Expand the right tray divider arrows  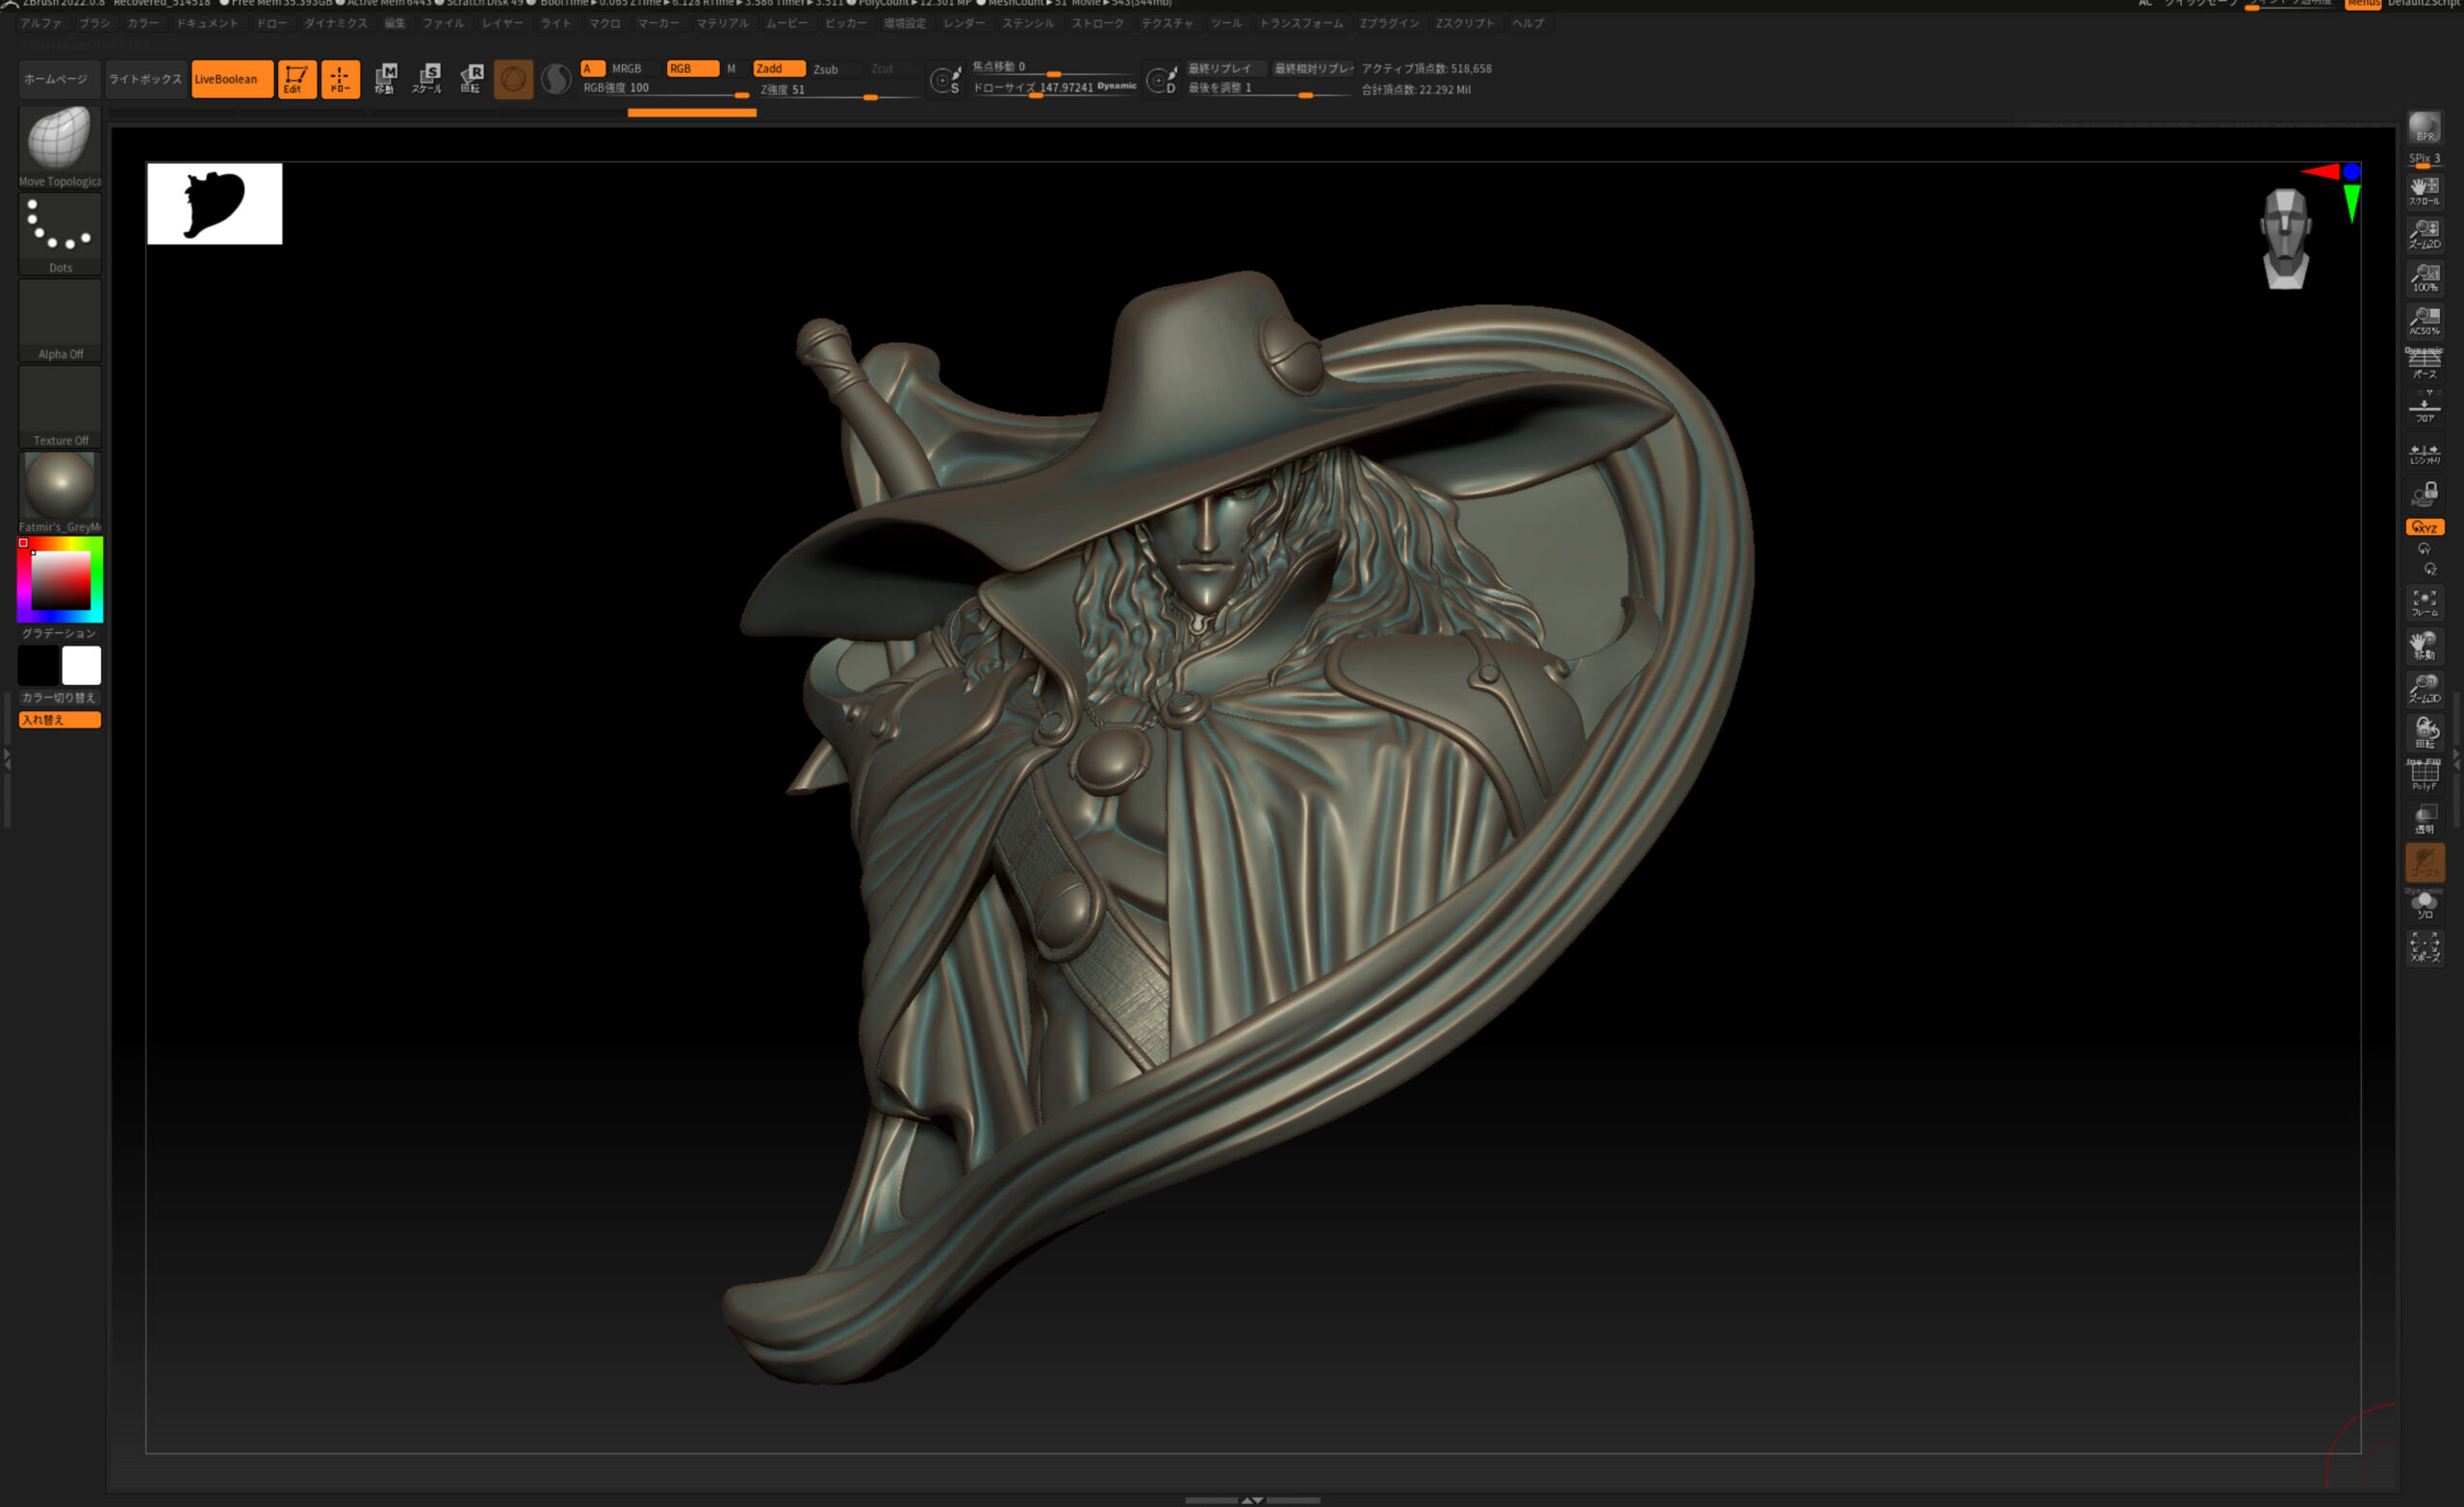click(2457, 760)
